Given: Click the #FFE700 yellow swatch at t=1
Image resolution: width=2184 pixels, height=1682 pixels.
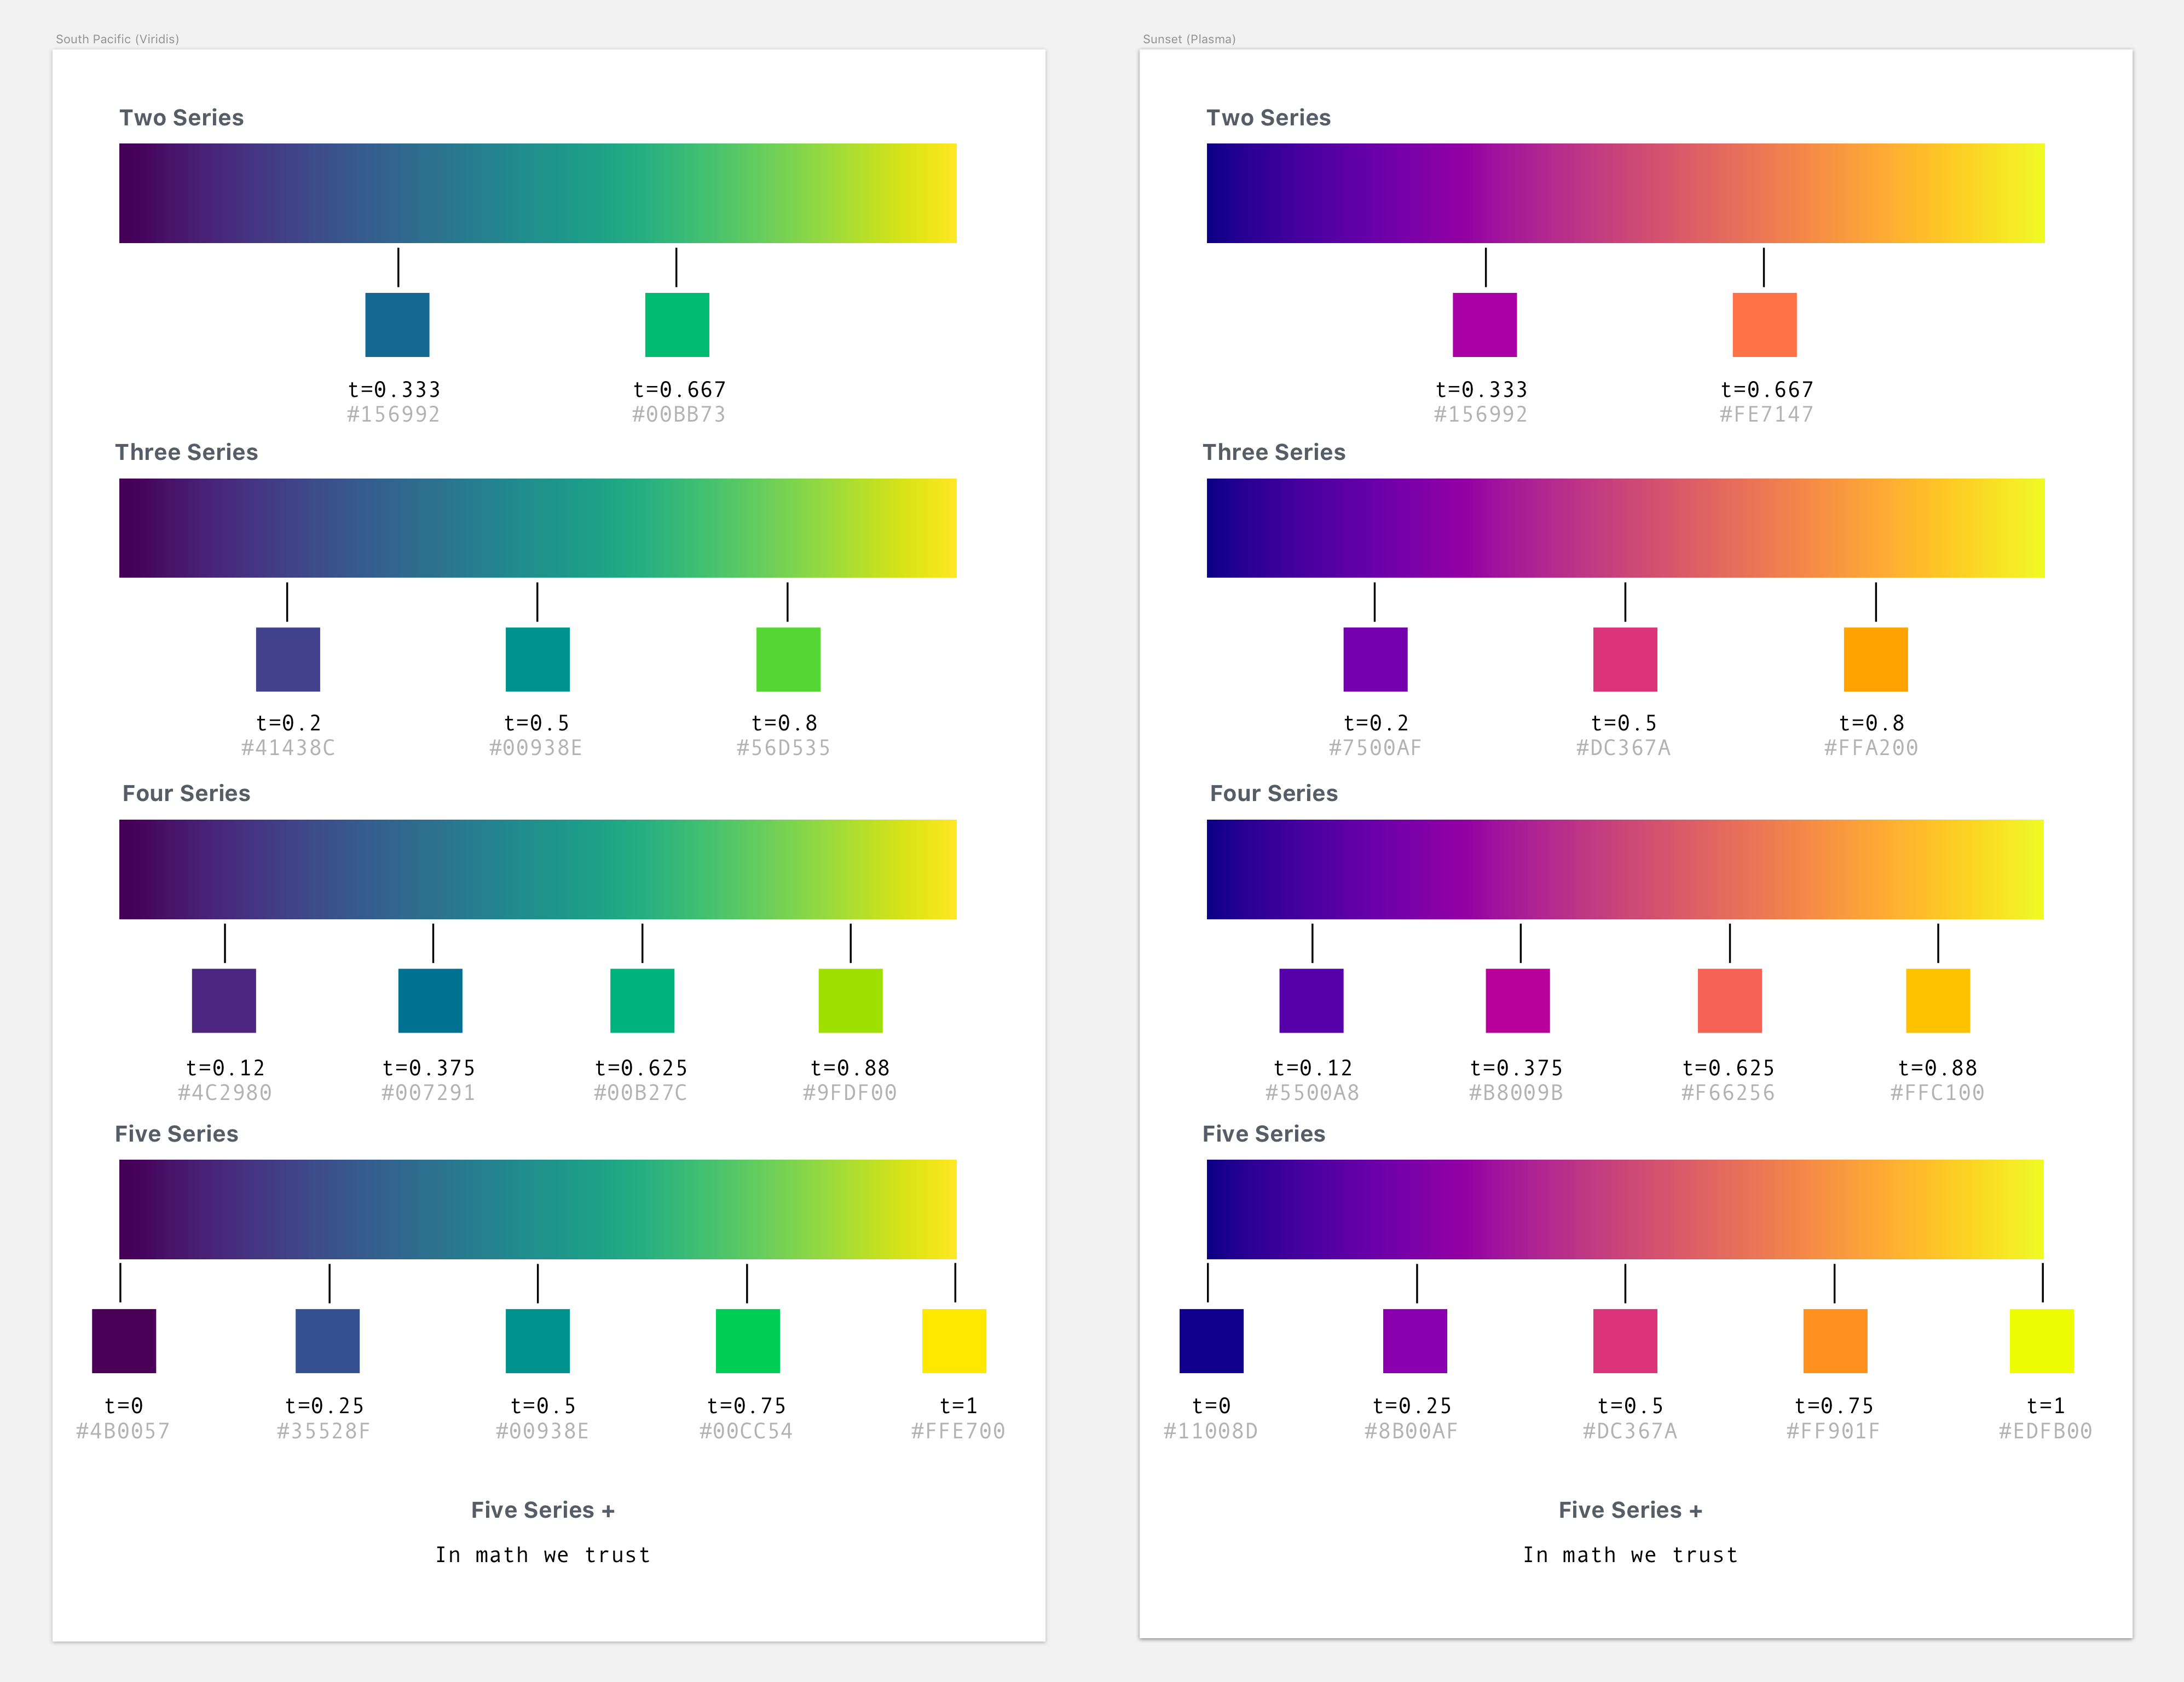Looking at the screenshot, I should pos(954,1341).
